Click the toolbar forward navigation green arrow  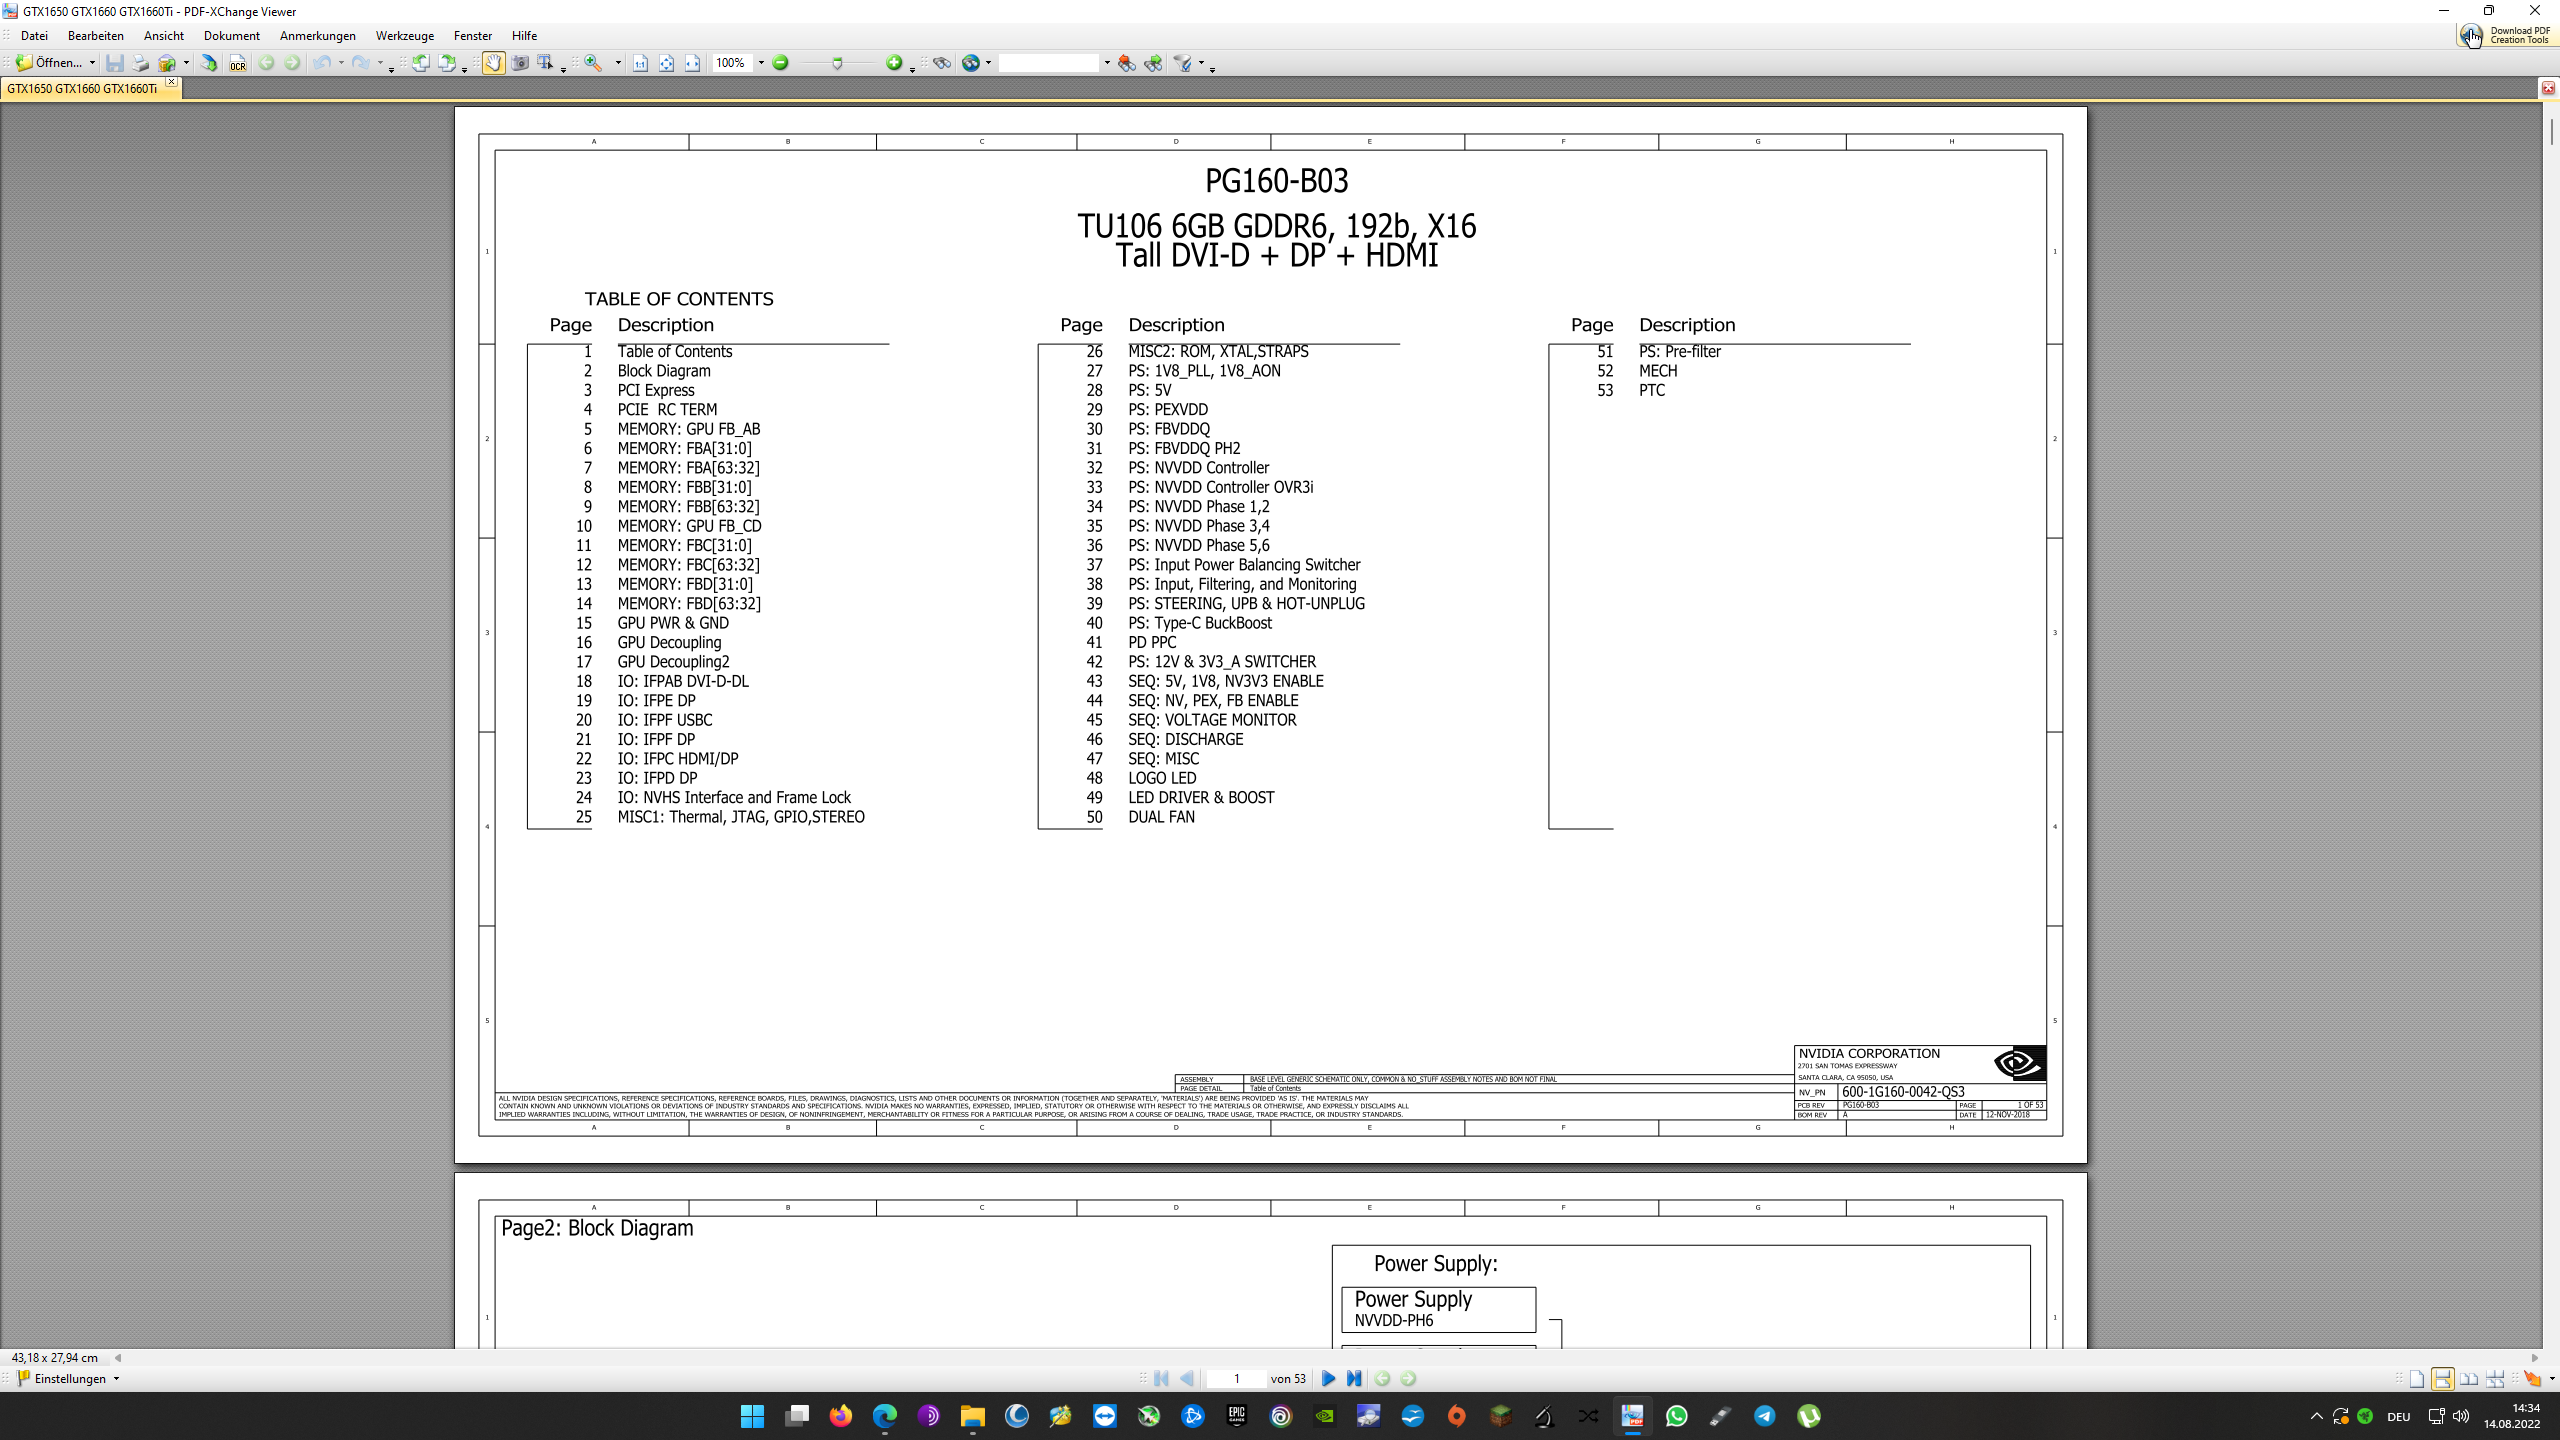tap(292, 63)
